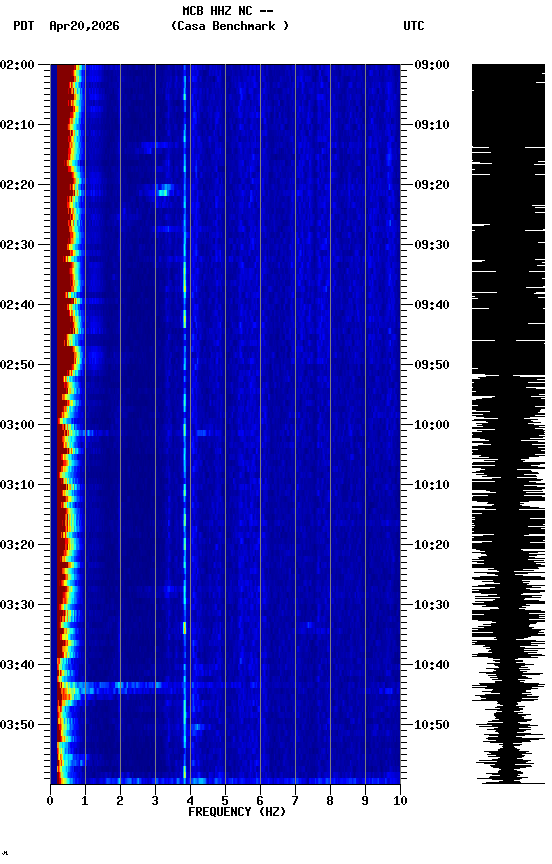This screenshot has height=864, width=552.
Task: Click the UTC time label 10:00
Action: (x=432, y=425)
